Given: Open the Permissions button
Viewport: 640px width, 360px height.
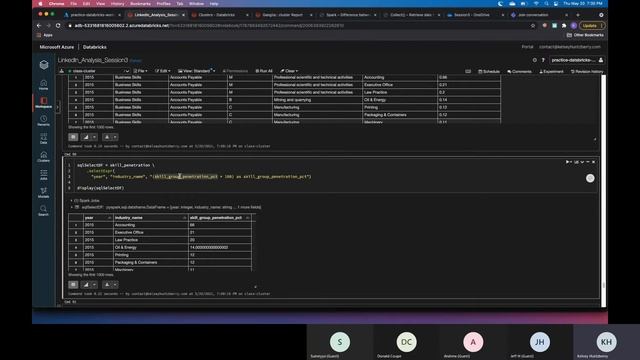Looking at the screenshot, I should click(235, 71).
